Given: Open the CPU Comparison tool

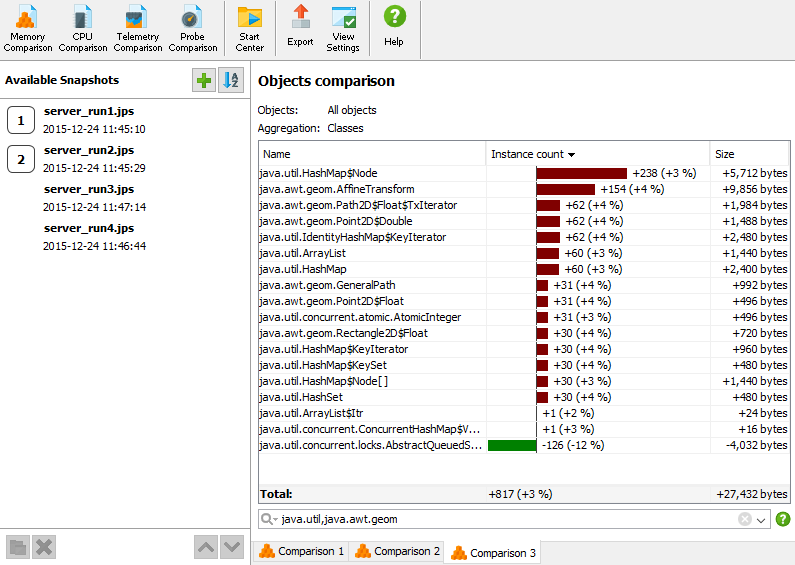Looking at the screenshot, I should pyautogui.click(x=83, y=28).
